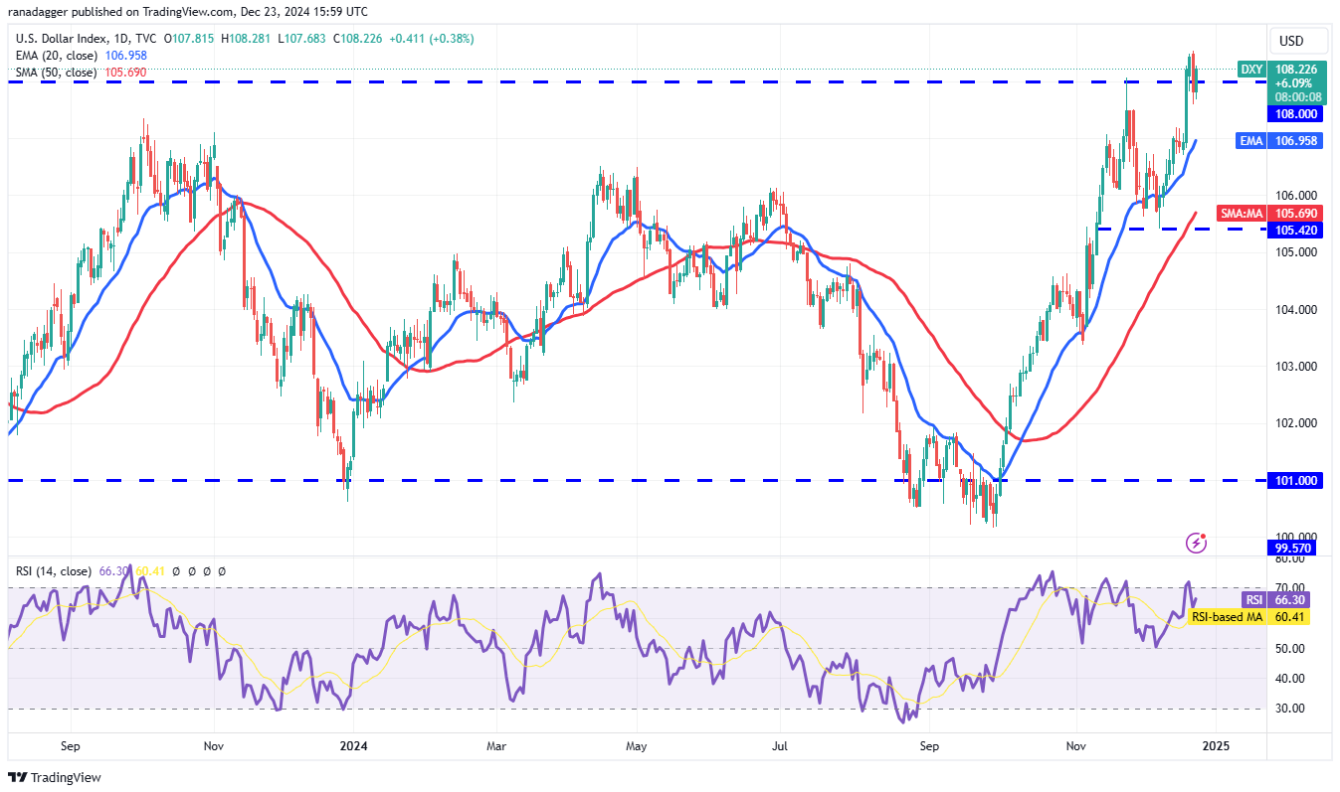This screenshot has height=792, width=1340.
Task: Click the purple RSI tag in lower pane
Action: point(1252,600)
